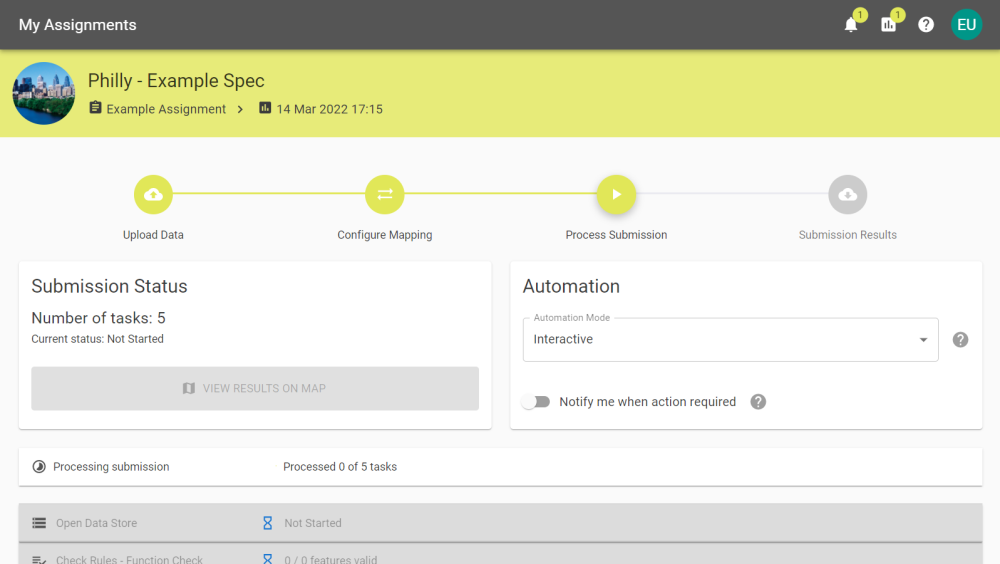
Task: Click the Philly city thumbnail image
Action: tap(44, 93)
